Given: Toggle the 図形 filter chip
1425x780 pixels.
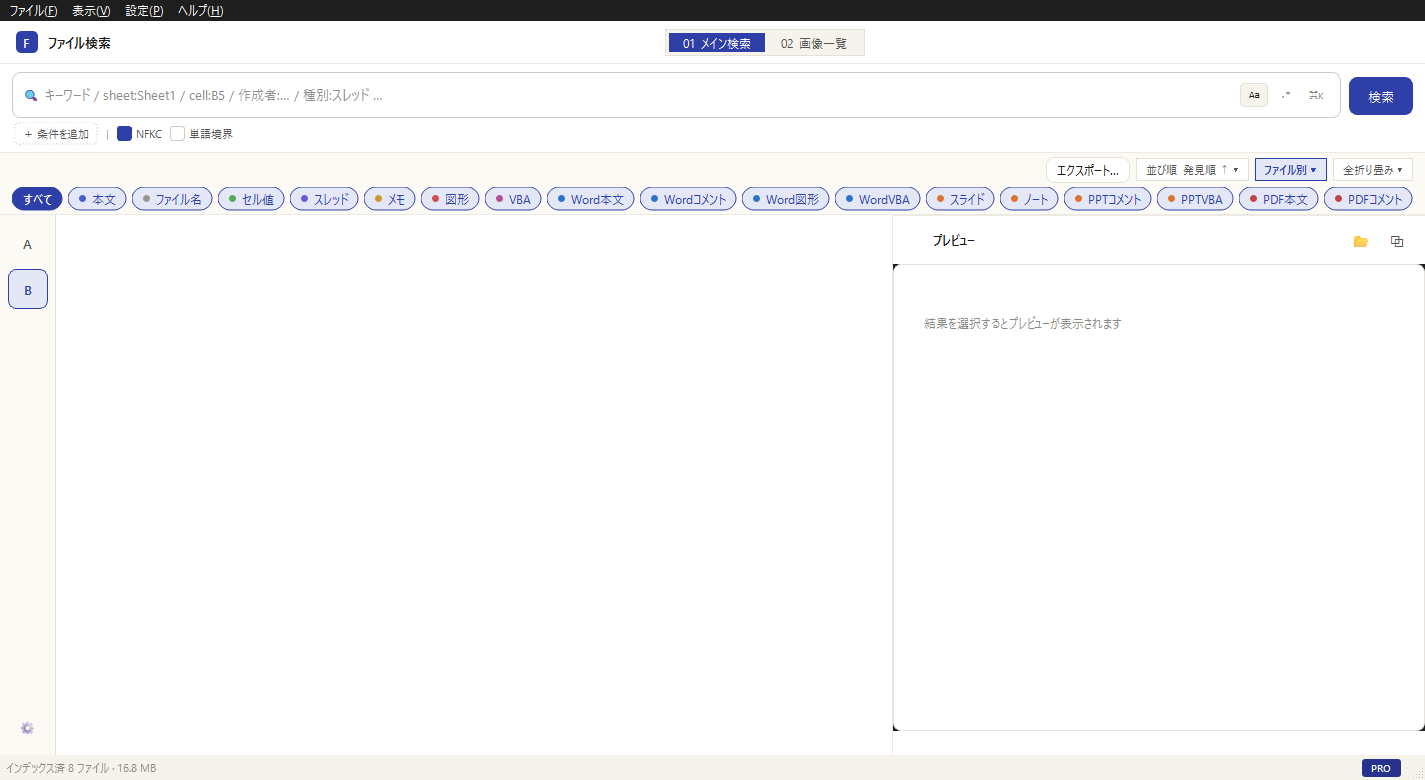Looking at the screenshot, I should tap(450, 199).
